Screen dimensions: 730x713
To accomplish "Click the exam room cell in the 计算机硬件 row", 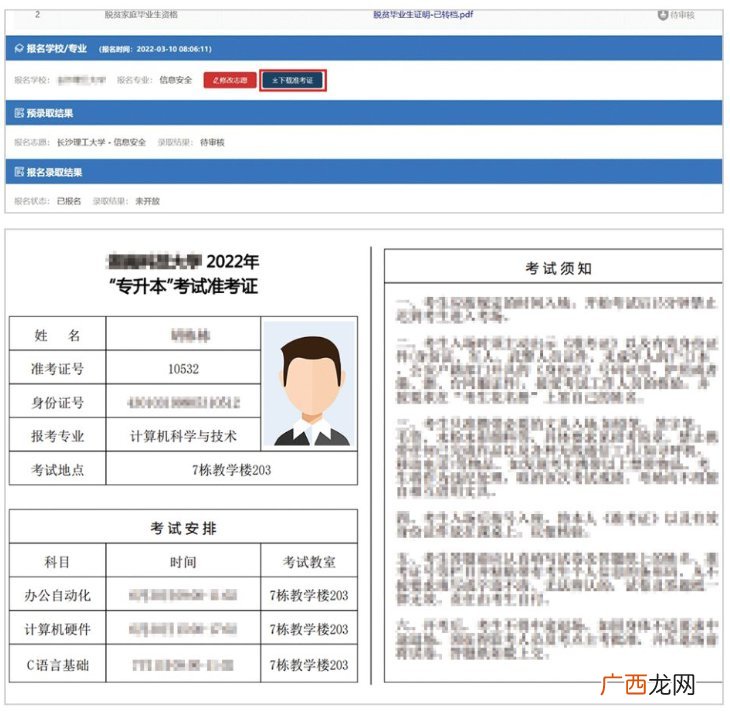I will 309,629.
